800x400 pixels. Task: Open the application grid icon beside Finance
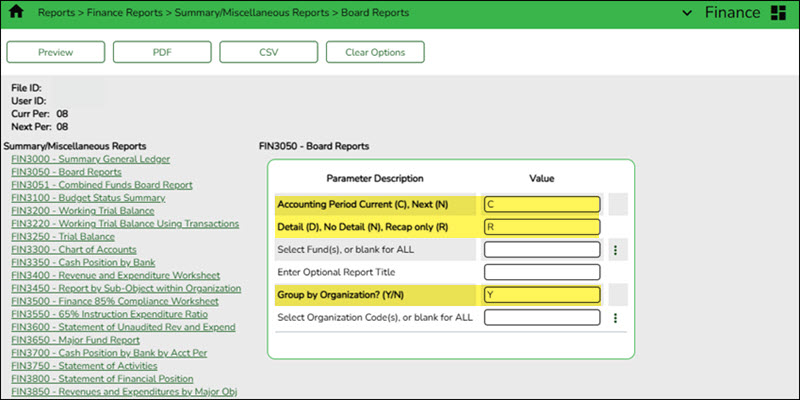(779, 13)
